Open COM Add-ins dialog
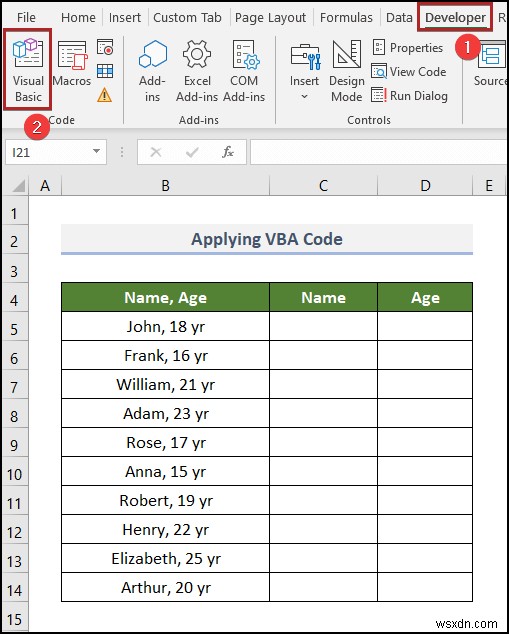 244,71
